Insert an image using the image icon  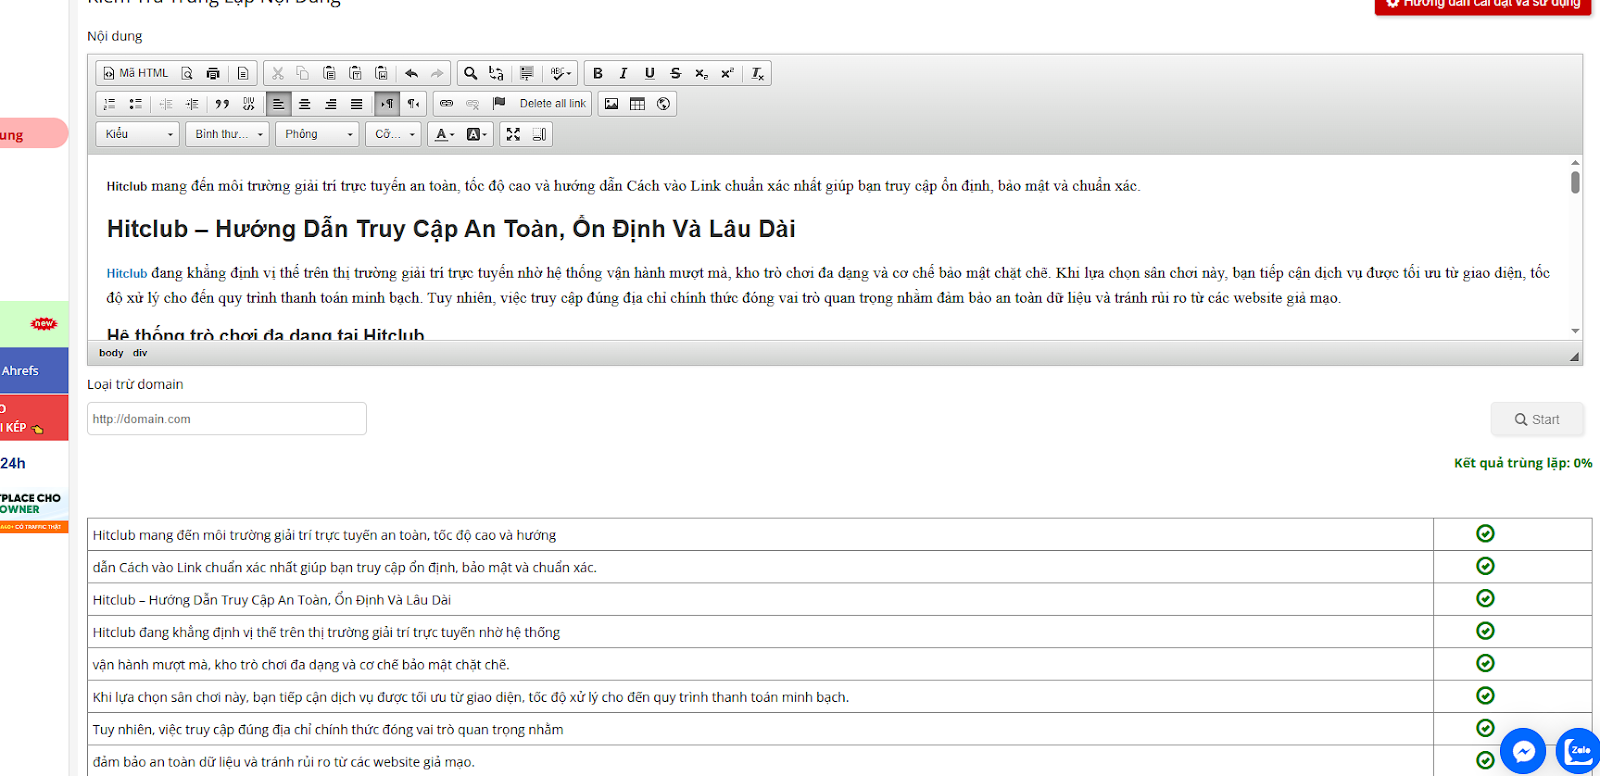click(x=611, y=104)
